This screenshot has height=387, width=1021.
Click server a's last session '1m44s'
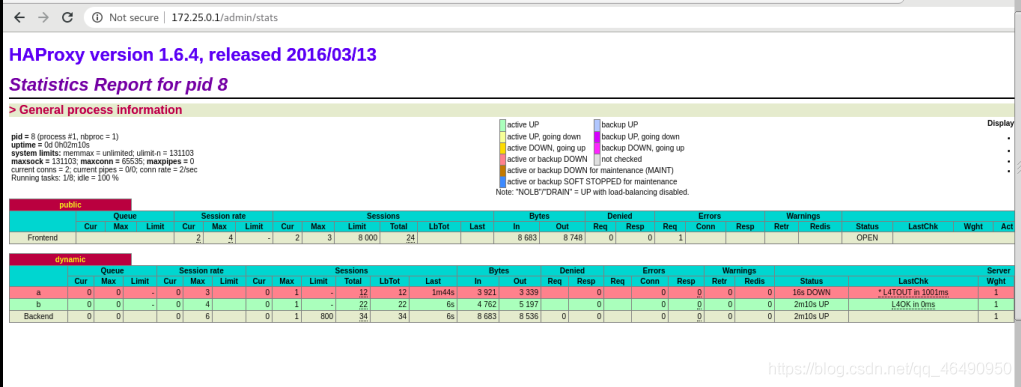[x=443, y=293]
